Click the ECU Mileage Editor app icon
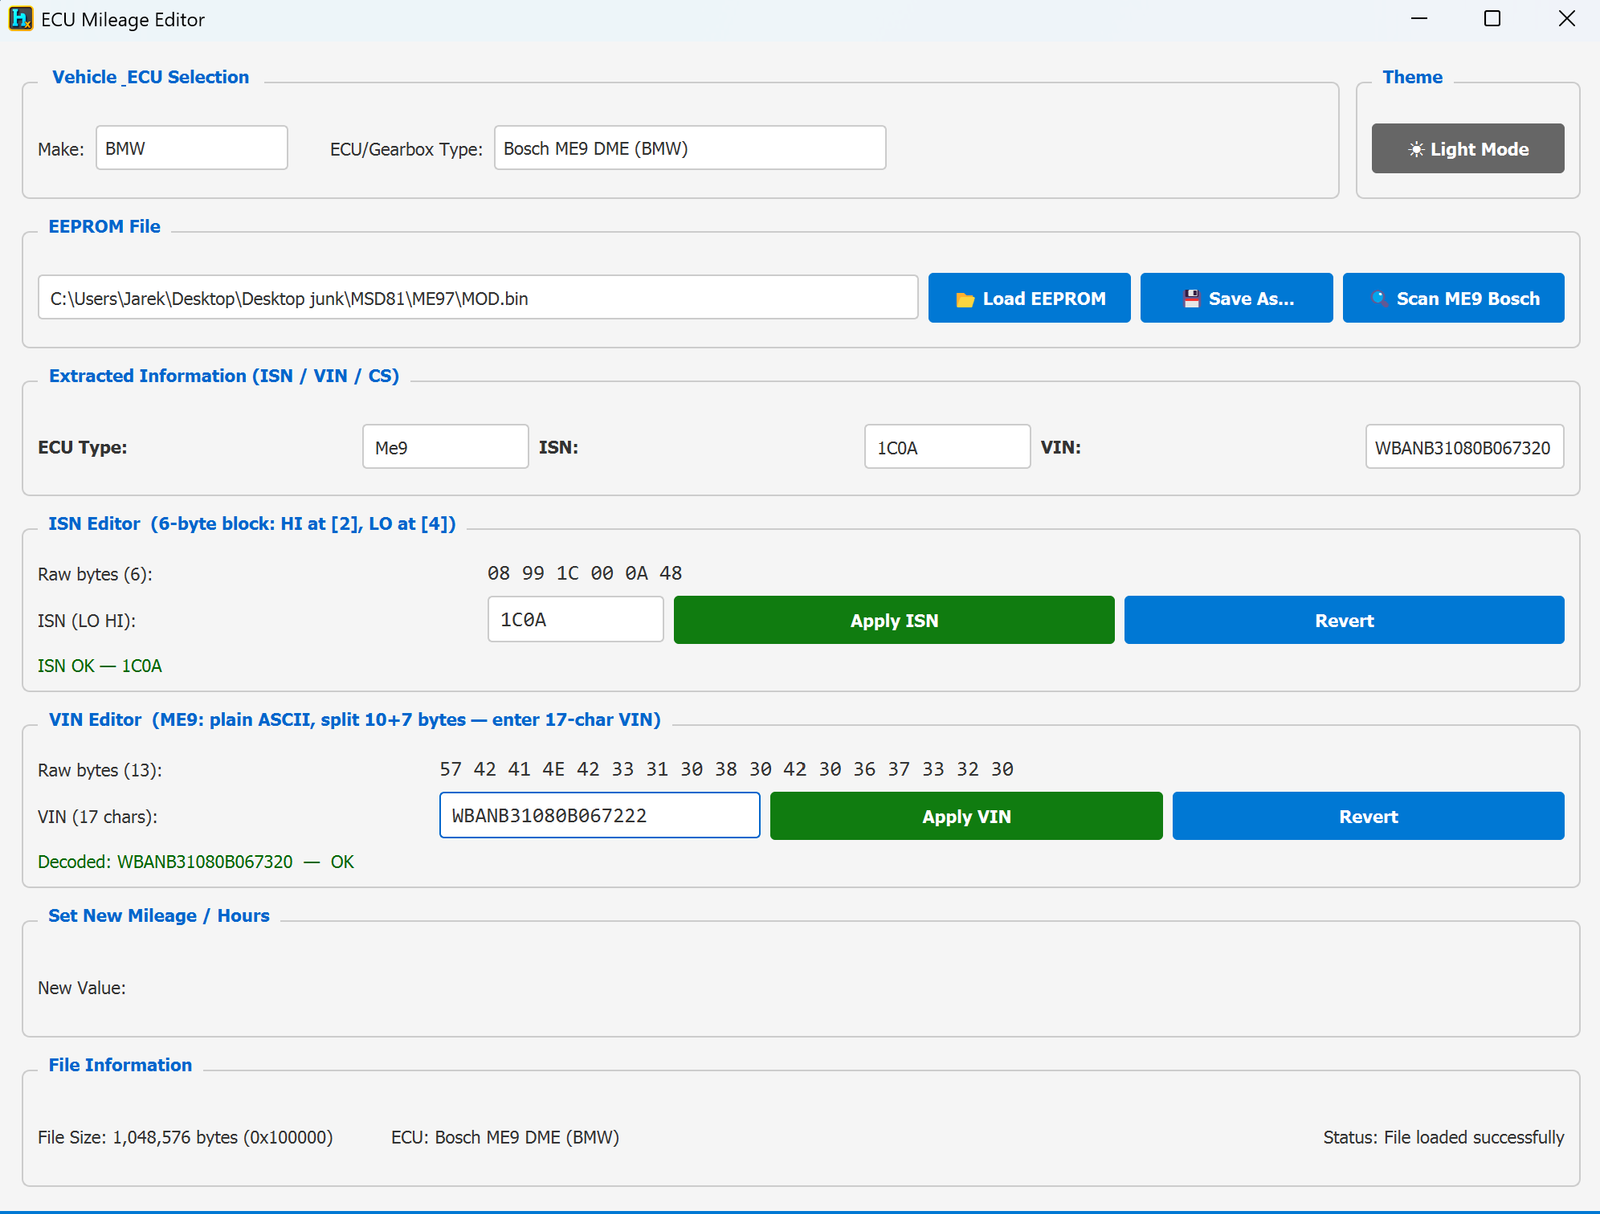The image size is (1600, 1214). 20,19
